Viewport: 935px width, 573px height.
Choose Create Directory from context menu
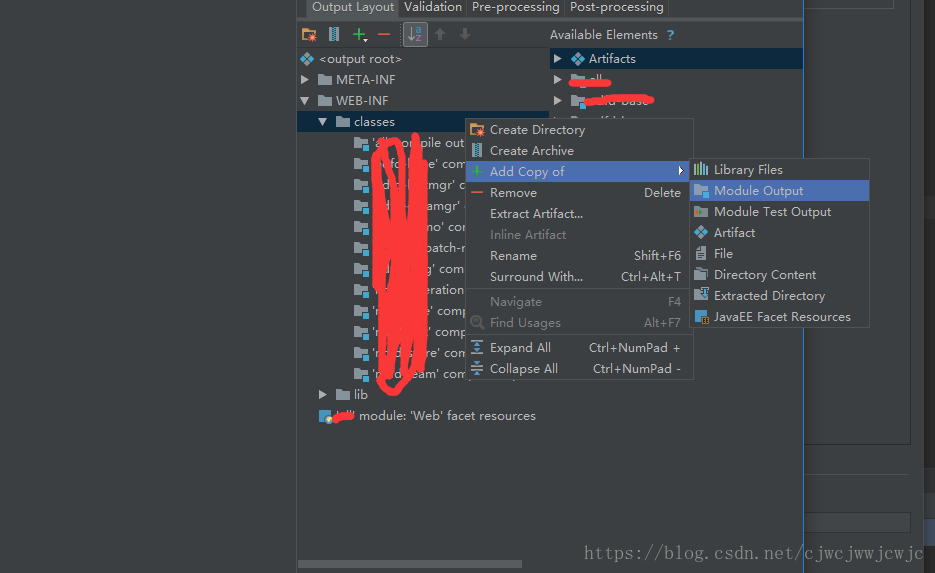pos(580,129)
